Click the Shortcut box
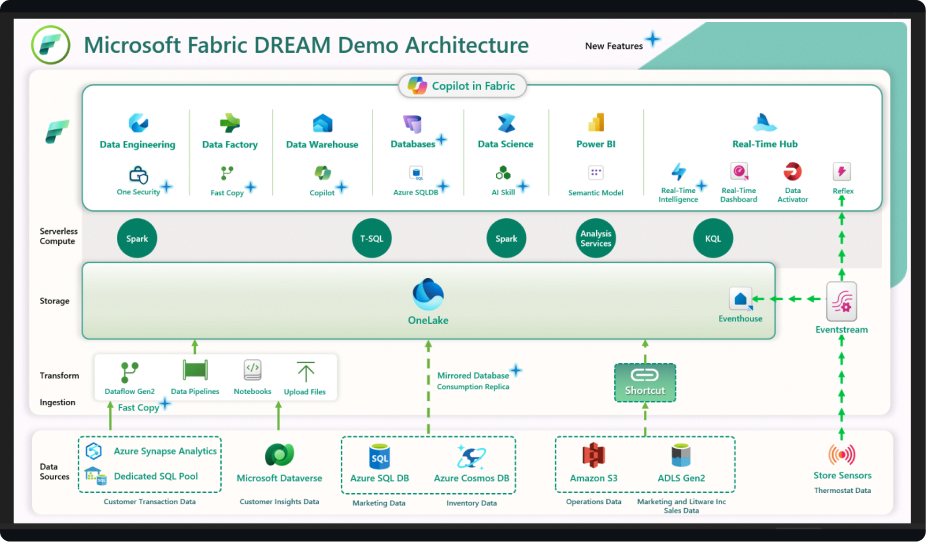 (x=645, y=383)
